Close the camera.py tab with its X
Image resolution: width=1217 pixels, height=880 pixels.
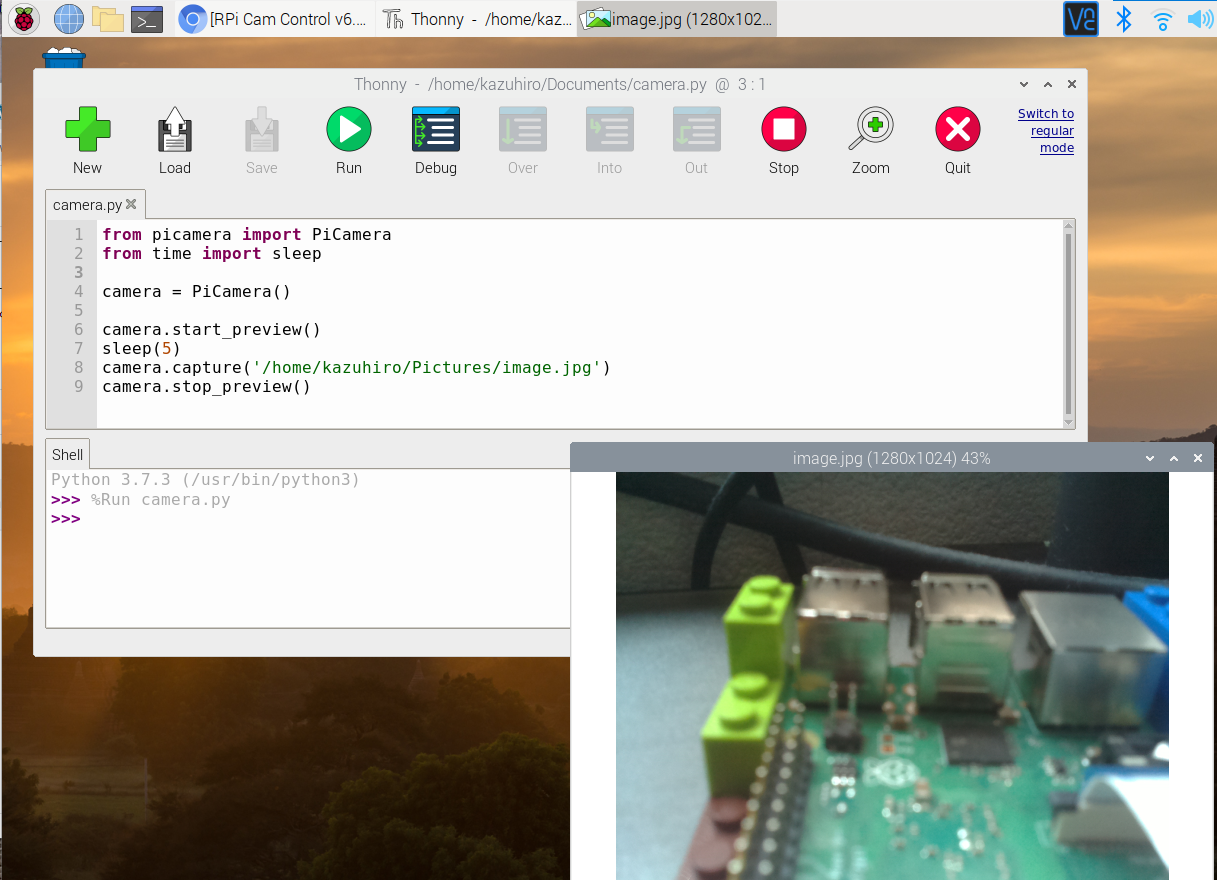pos(131,205)
